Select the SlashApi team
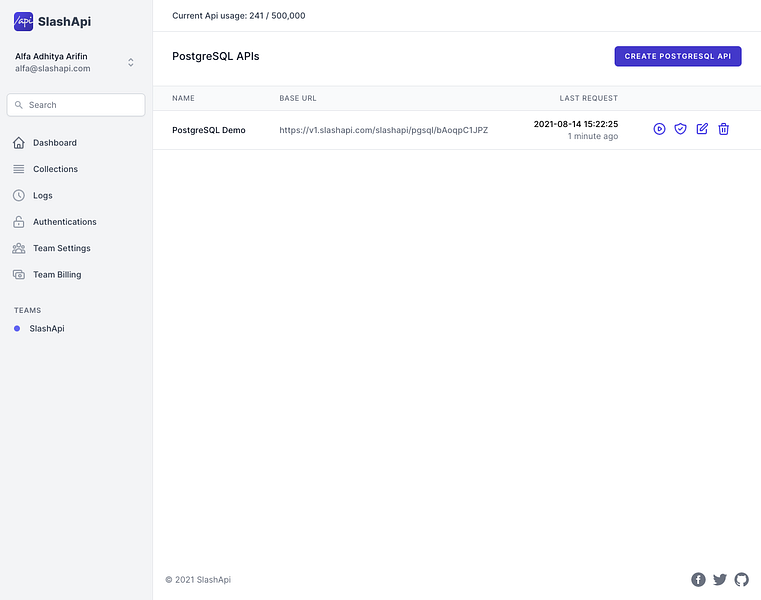The width and height of the screenshot is (761, 600). (x=47, y=329)
